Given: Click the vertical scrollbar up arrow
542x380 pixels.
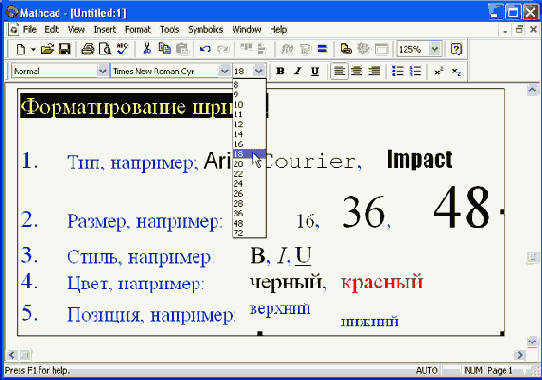Looking at the screenshot, I should click(532, 90).
